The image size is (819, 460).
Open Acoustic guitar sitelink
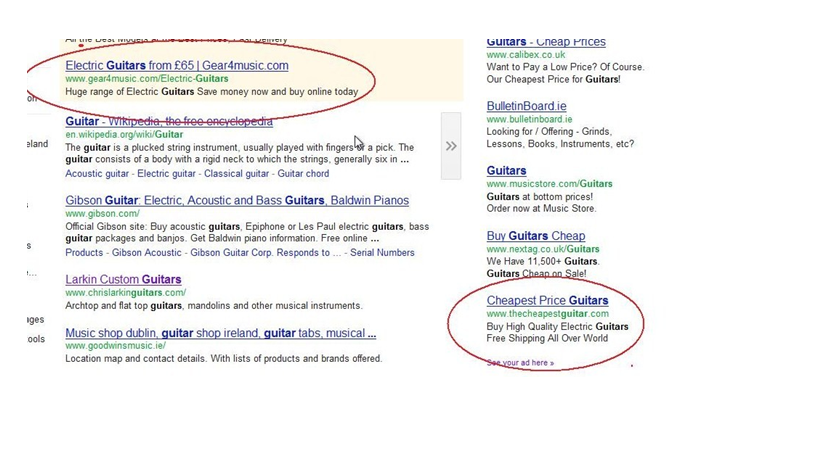pyautogui.click(x=97, y=174)
